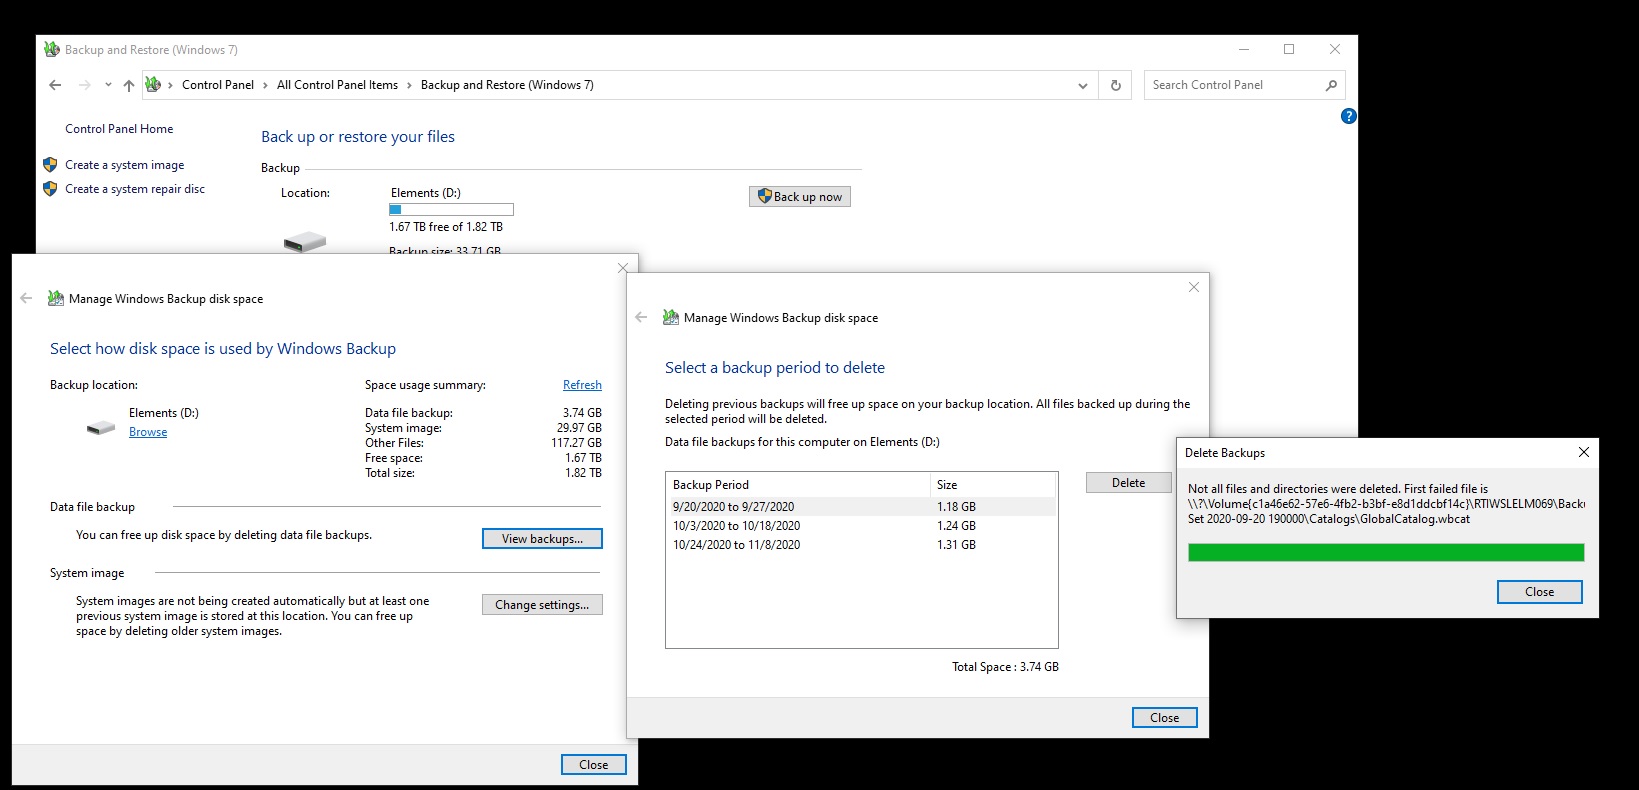Close the Delete Backups dialog with X
1639x790 pixels.
[1583, 452]
